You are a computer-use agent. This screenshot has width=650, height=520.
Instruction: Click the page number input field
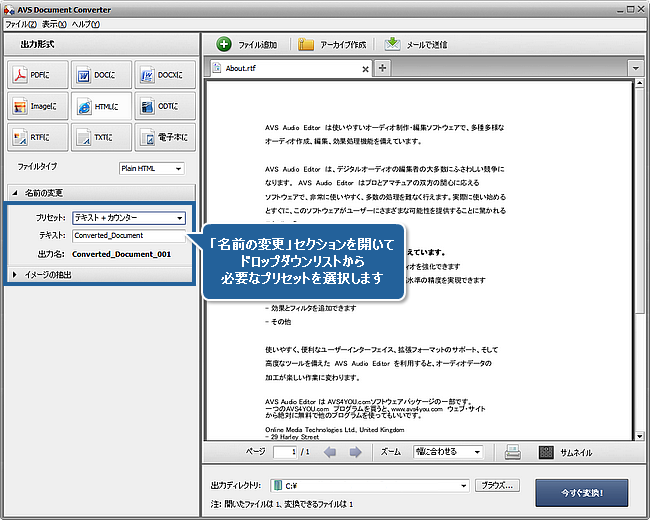click(285, 452)
